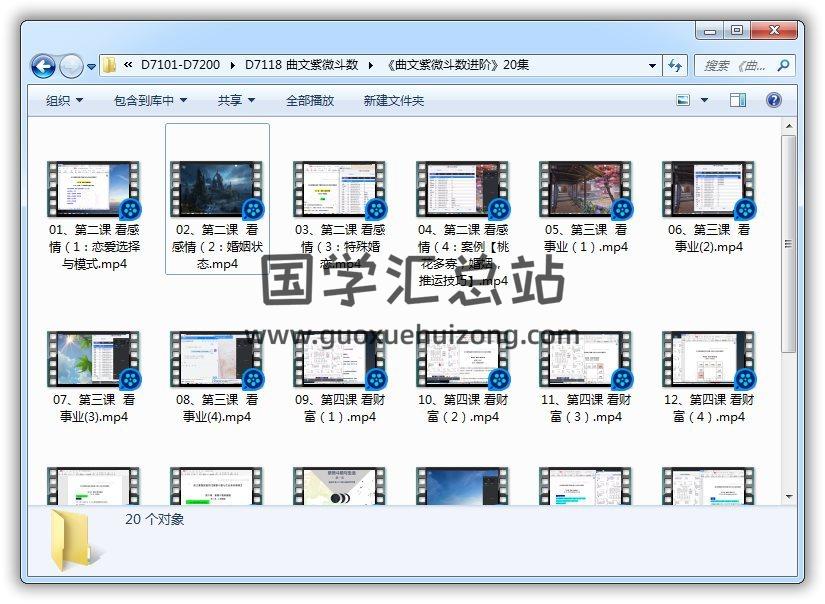This screenshot has width=825, height=604.
Task: Click the search magnifier icon
Action: coord(783,66)
